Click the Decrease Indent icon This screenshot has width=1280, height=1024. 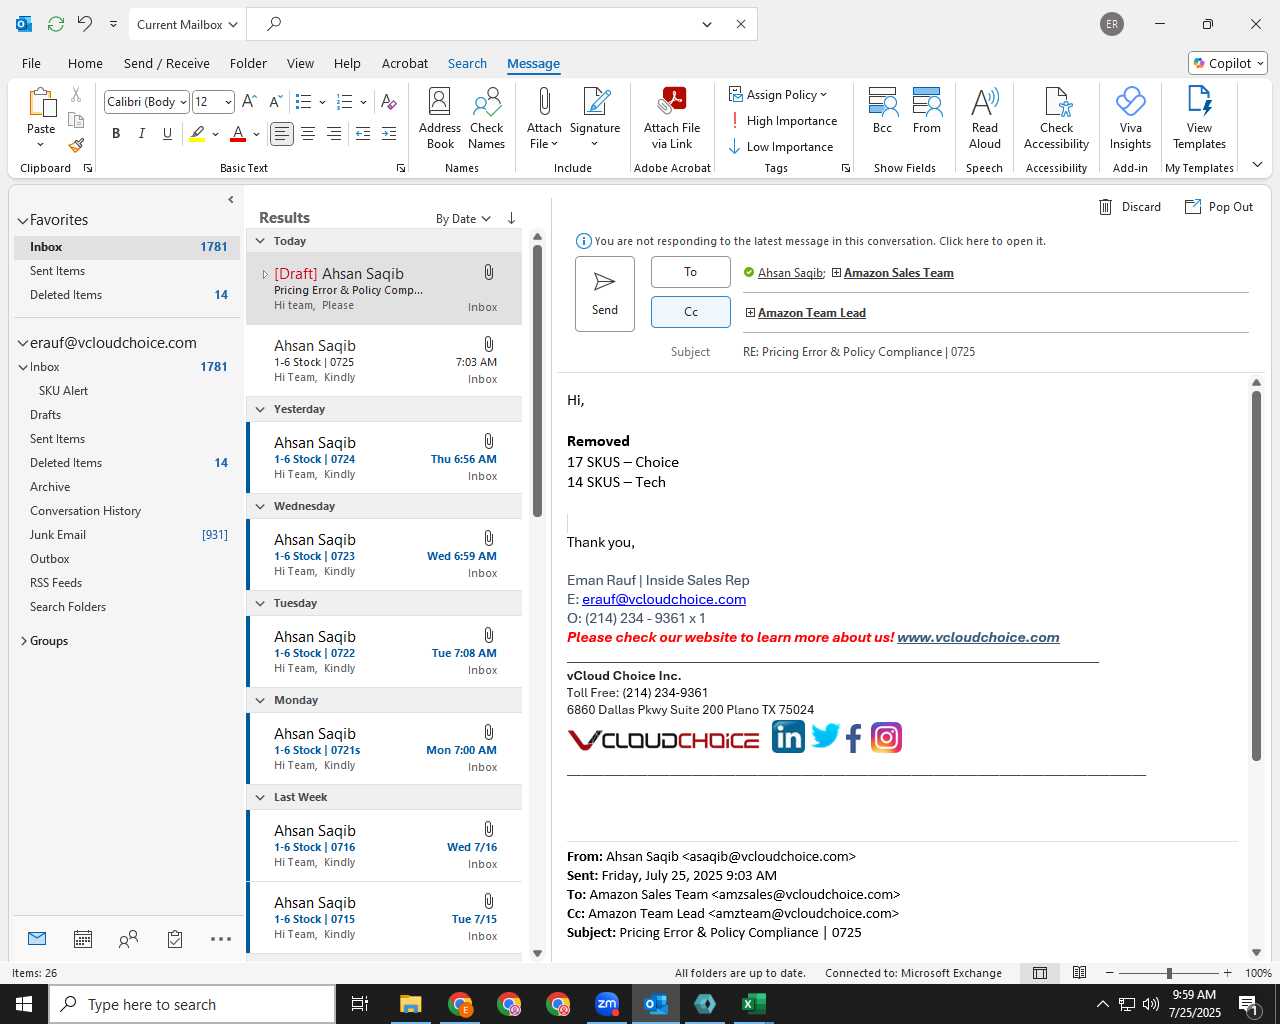(363, 133)
